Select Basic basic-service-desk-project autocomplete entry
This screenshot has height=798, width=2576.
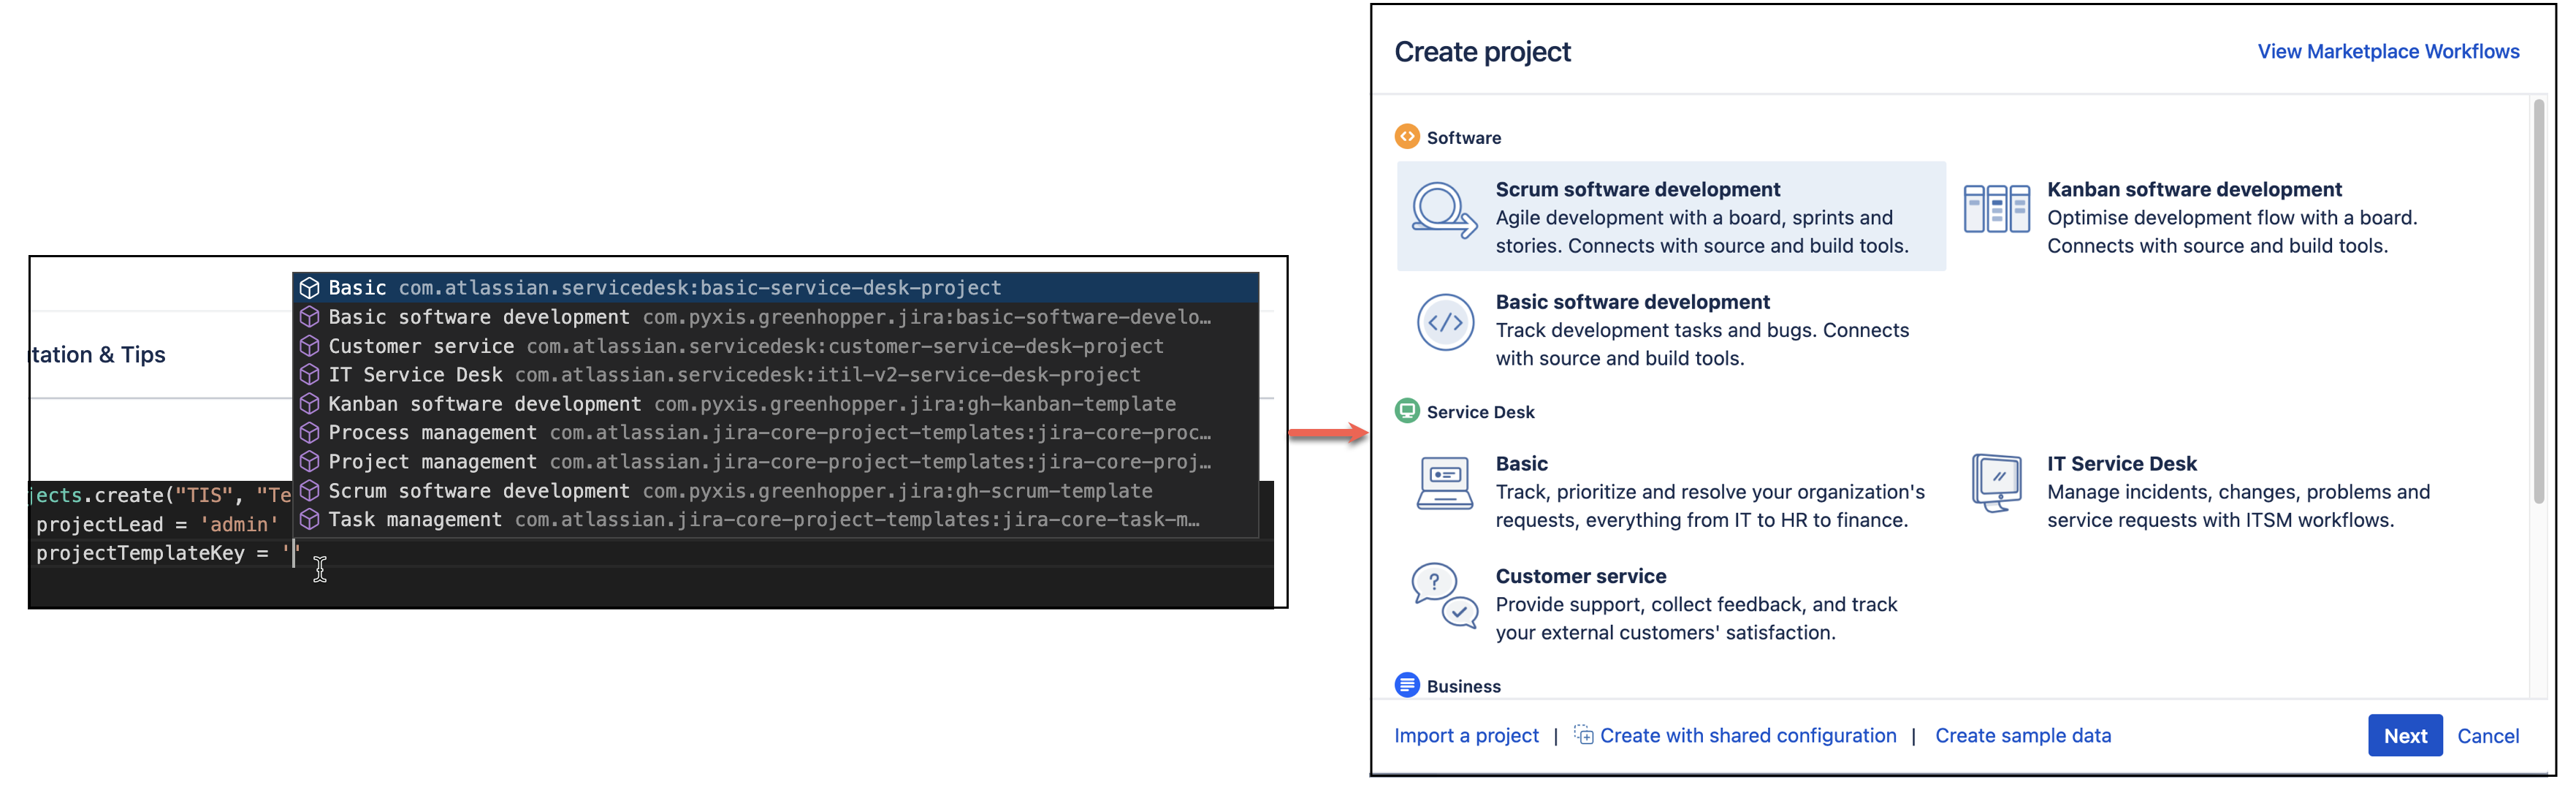[x=775, y=288]
